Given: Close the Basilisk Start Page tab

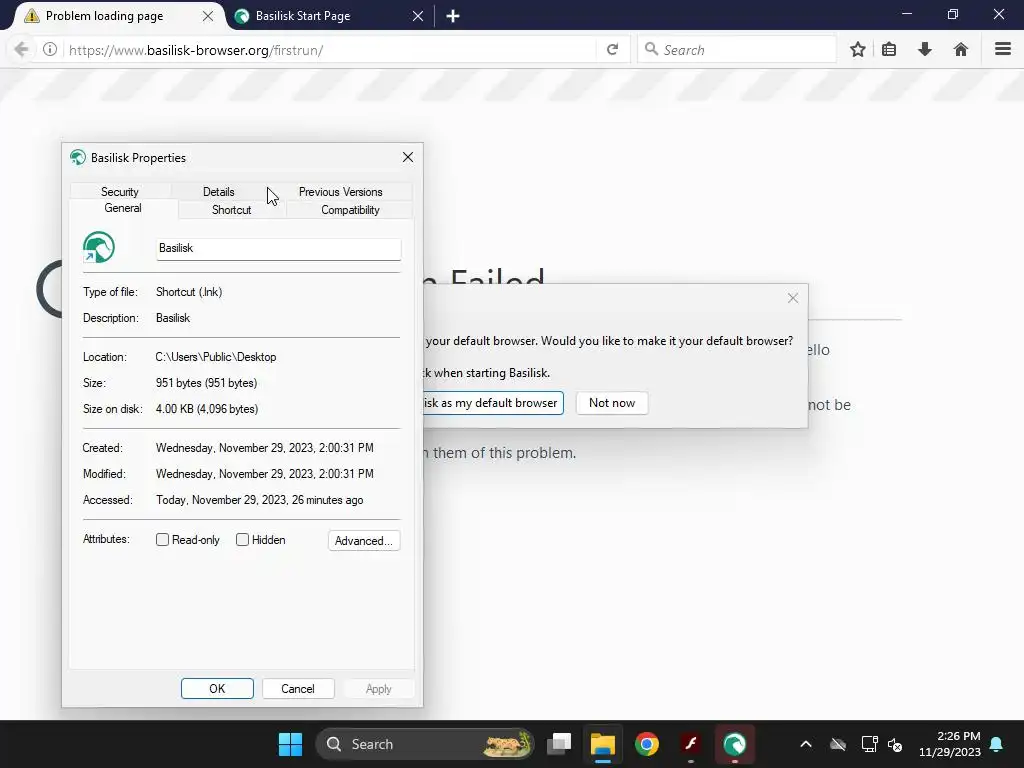Looking at the screenshot, I should tap(418, 16).
